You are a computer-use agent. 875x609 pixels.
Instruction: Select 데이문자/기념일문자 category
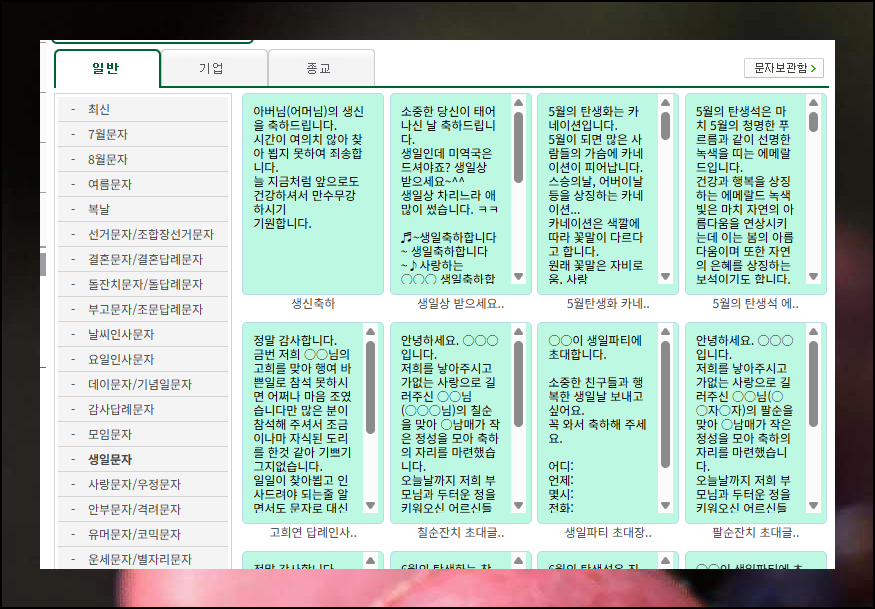143,384
